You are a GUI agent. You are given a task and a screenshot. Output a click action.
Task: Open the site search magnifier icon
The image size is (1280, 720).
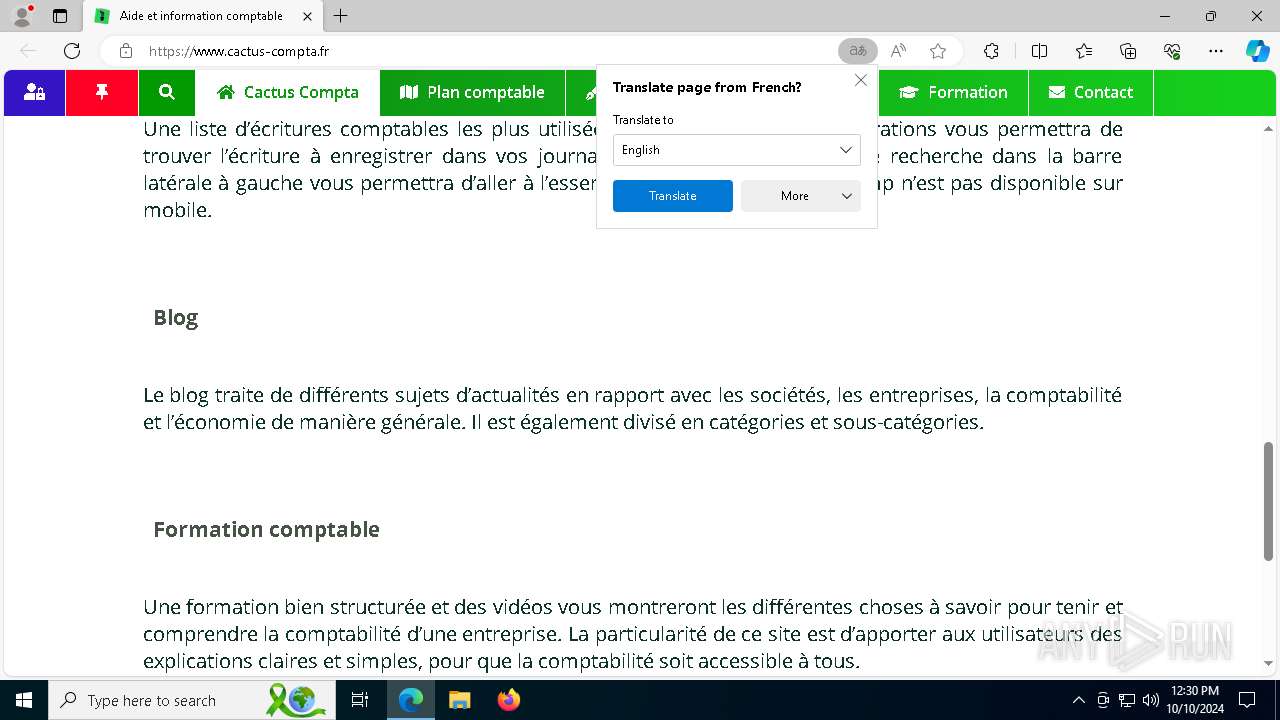coord(167,92)
